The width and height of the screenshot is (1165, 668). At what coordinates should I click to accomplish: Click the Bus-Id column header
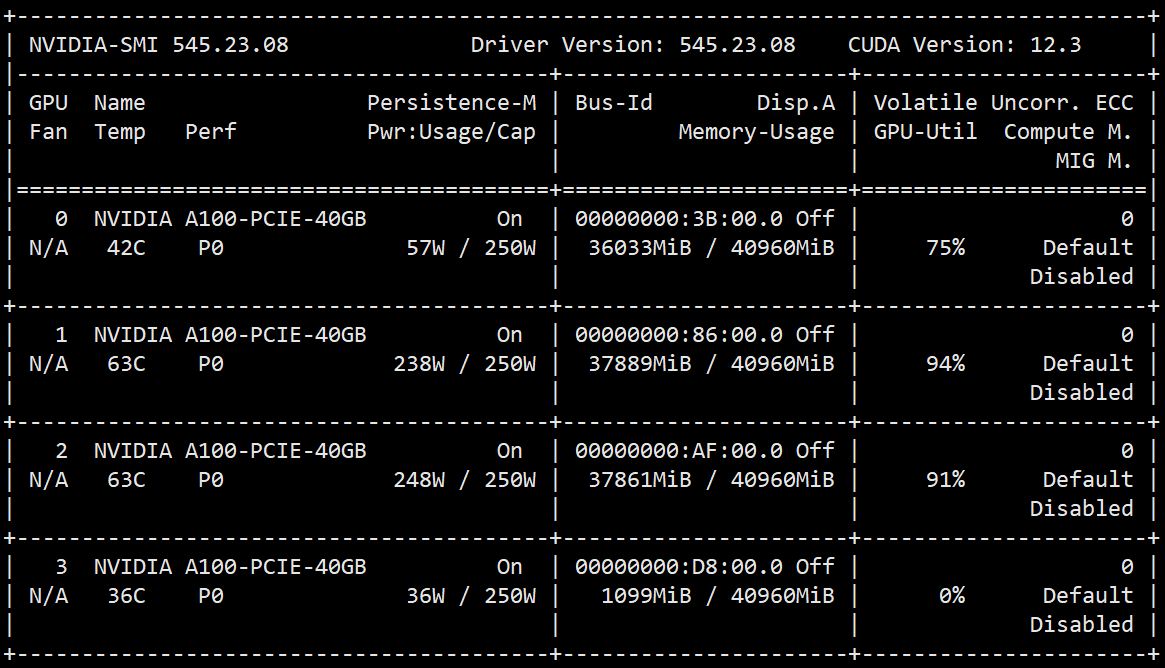613,103
